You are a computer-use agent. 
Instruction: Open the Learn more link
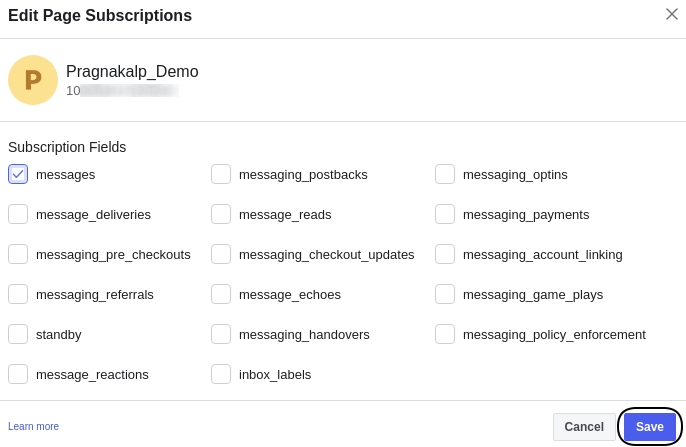[x=33, y=427]
